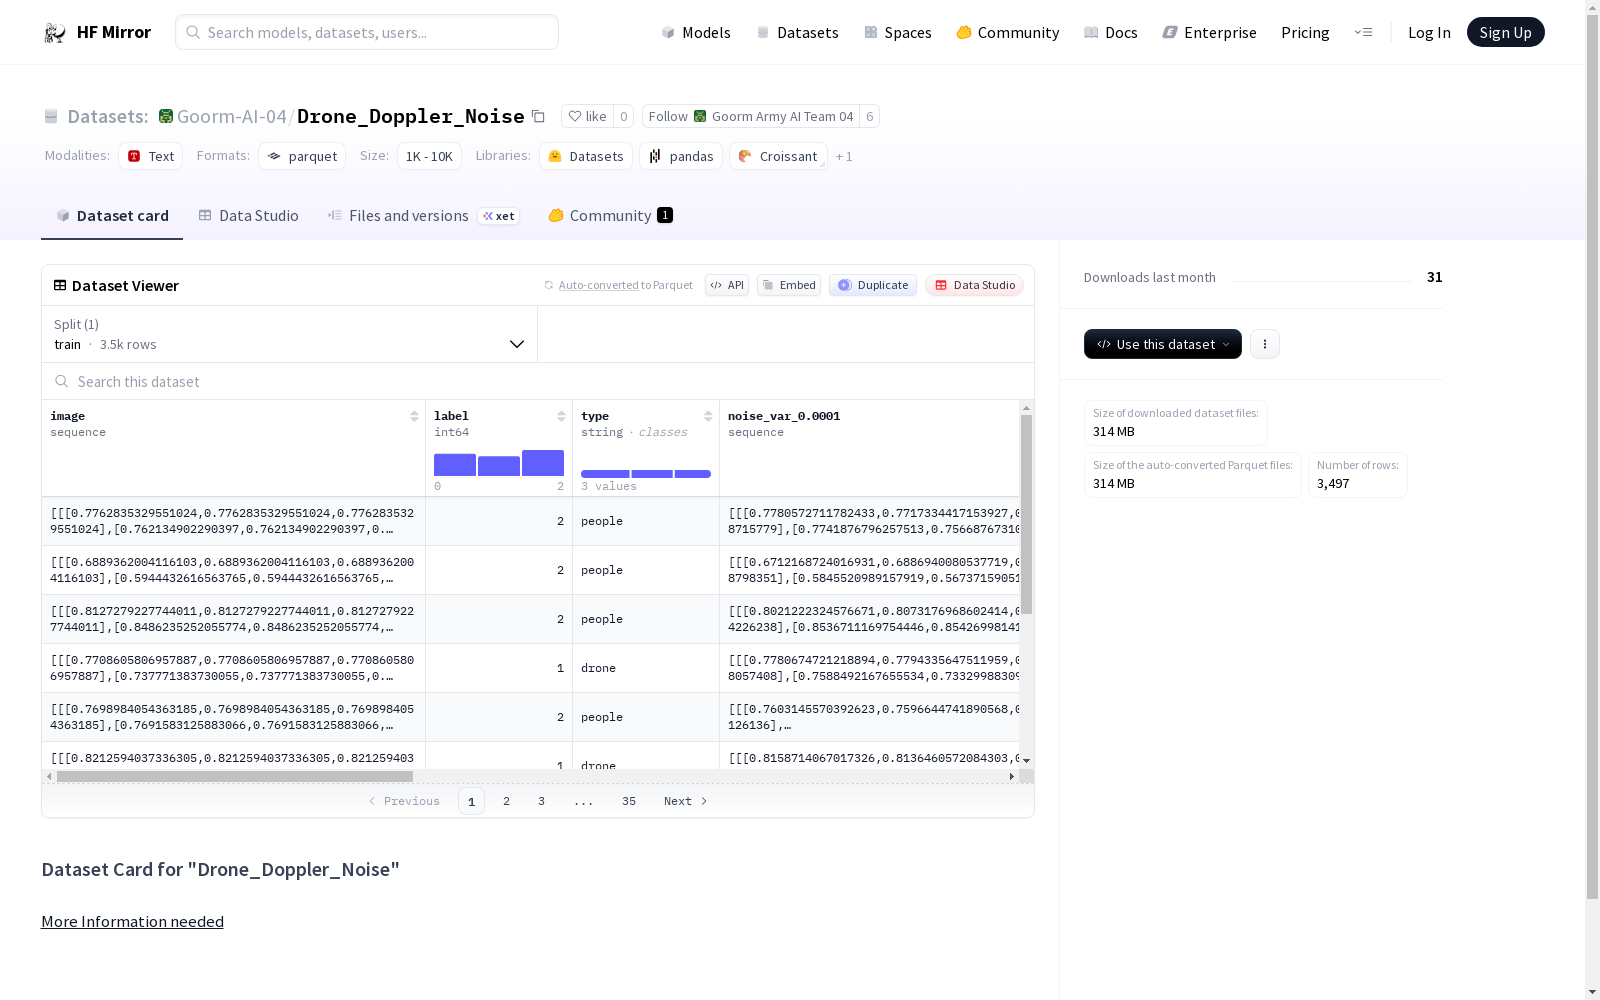Click the Sign Up button
Viewport: 1600px width, 1000px height.
click(1506, 32)
